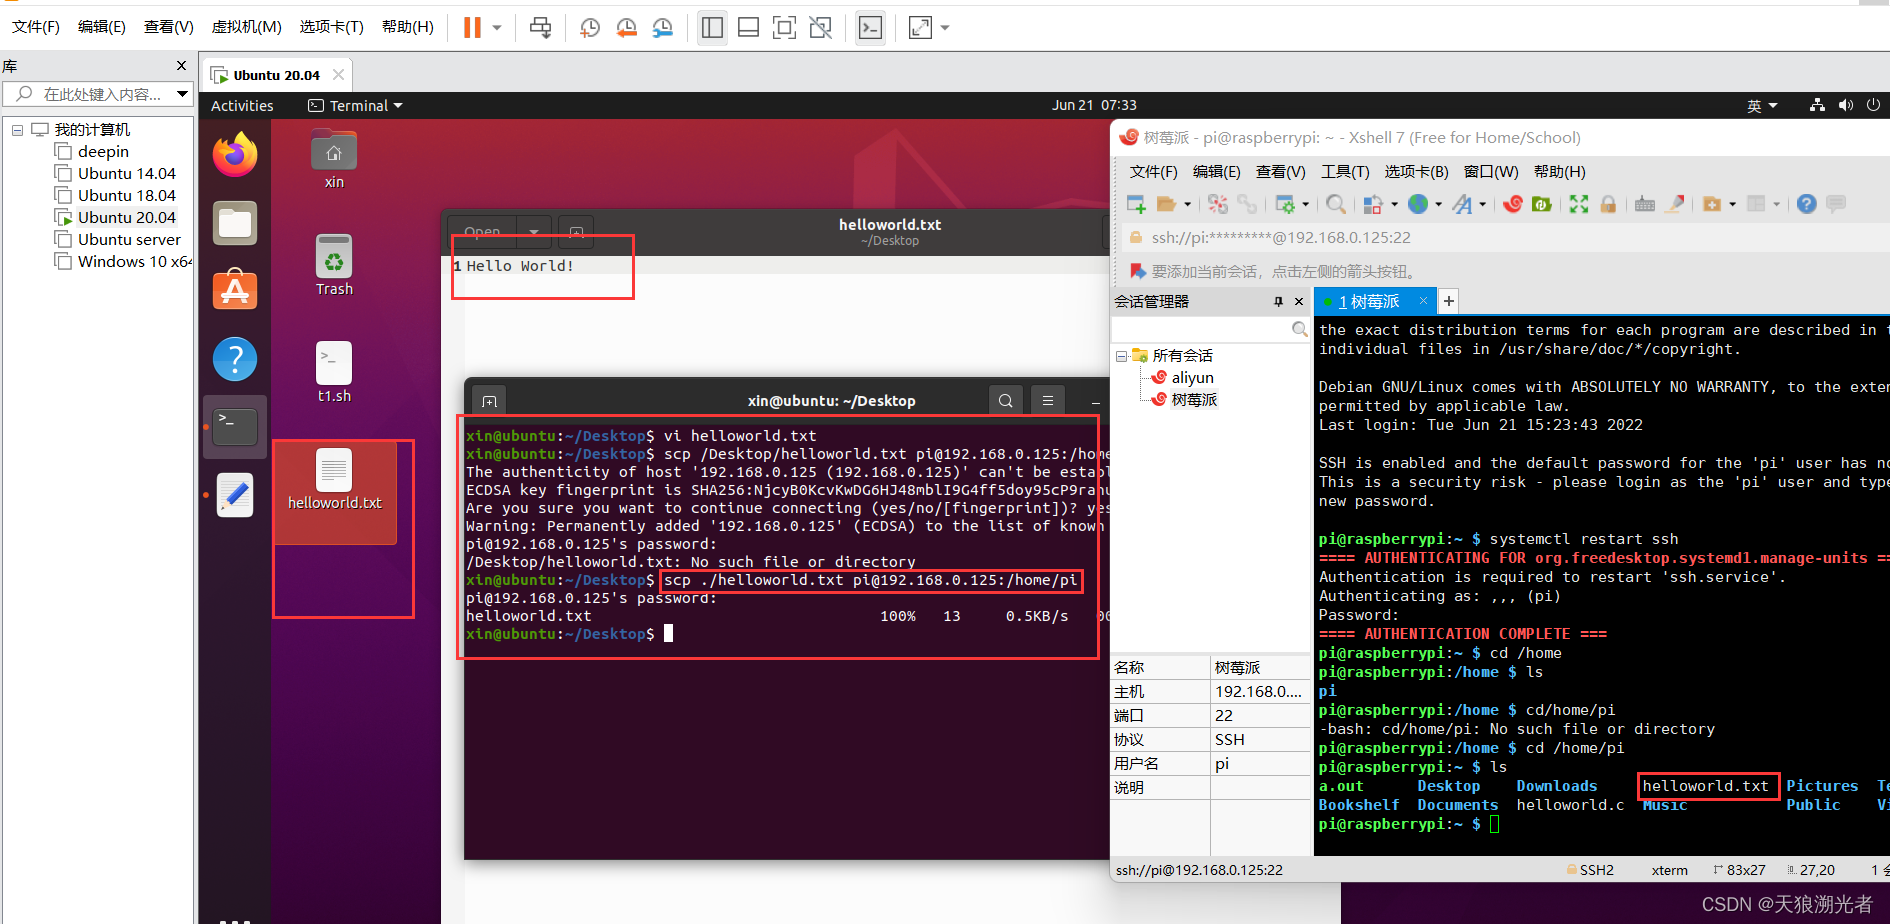1890x924 pixels.
Task: Close the VMware library panel
Action: click(x=181, y=66)
